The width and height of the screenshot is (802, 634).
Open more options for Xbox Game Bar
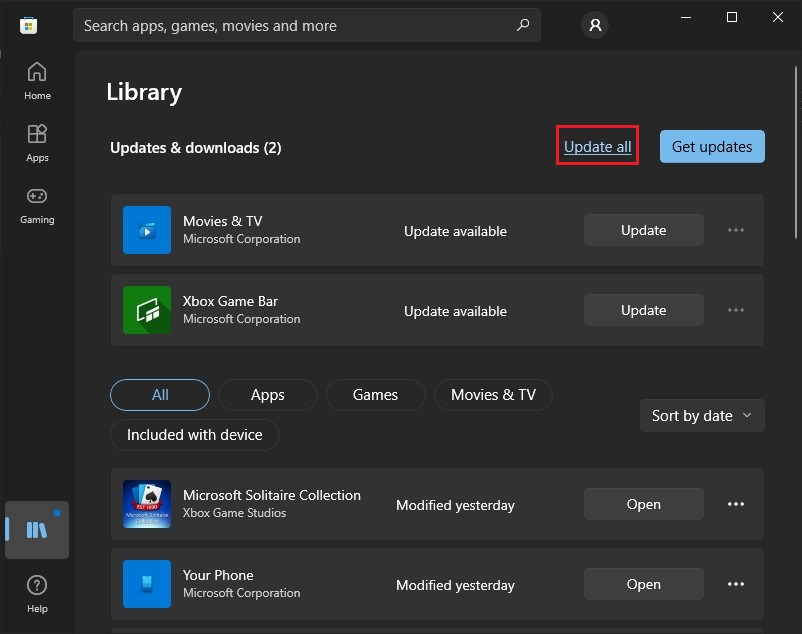(736, 310)
